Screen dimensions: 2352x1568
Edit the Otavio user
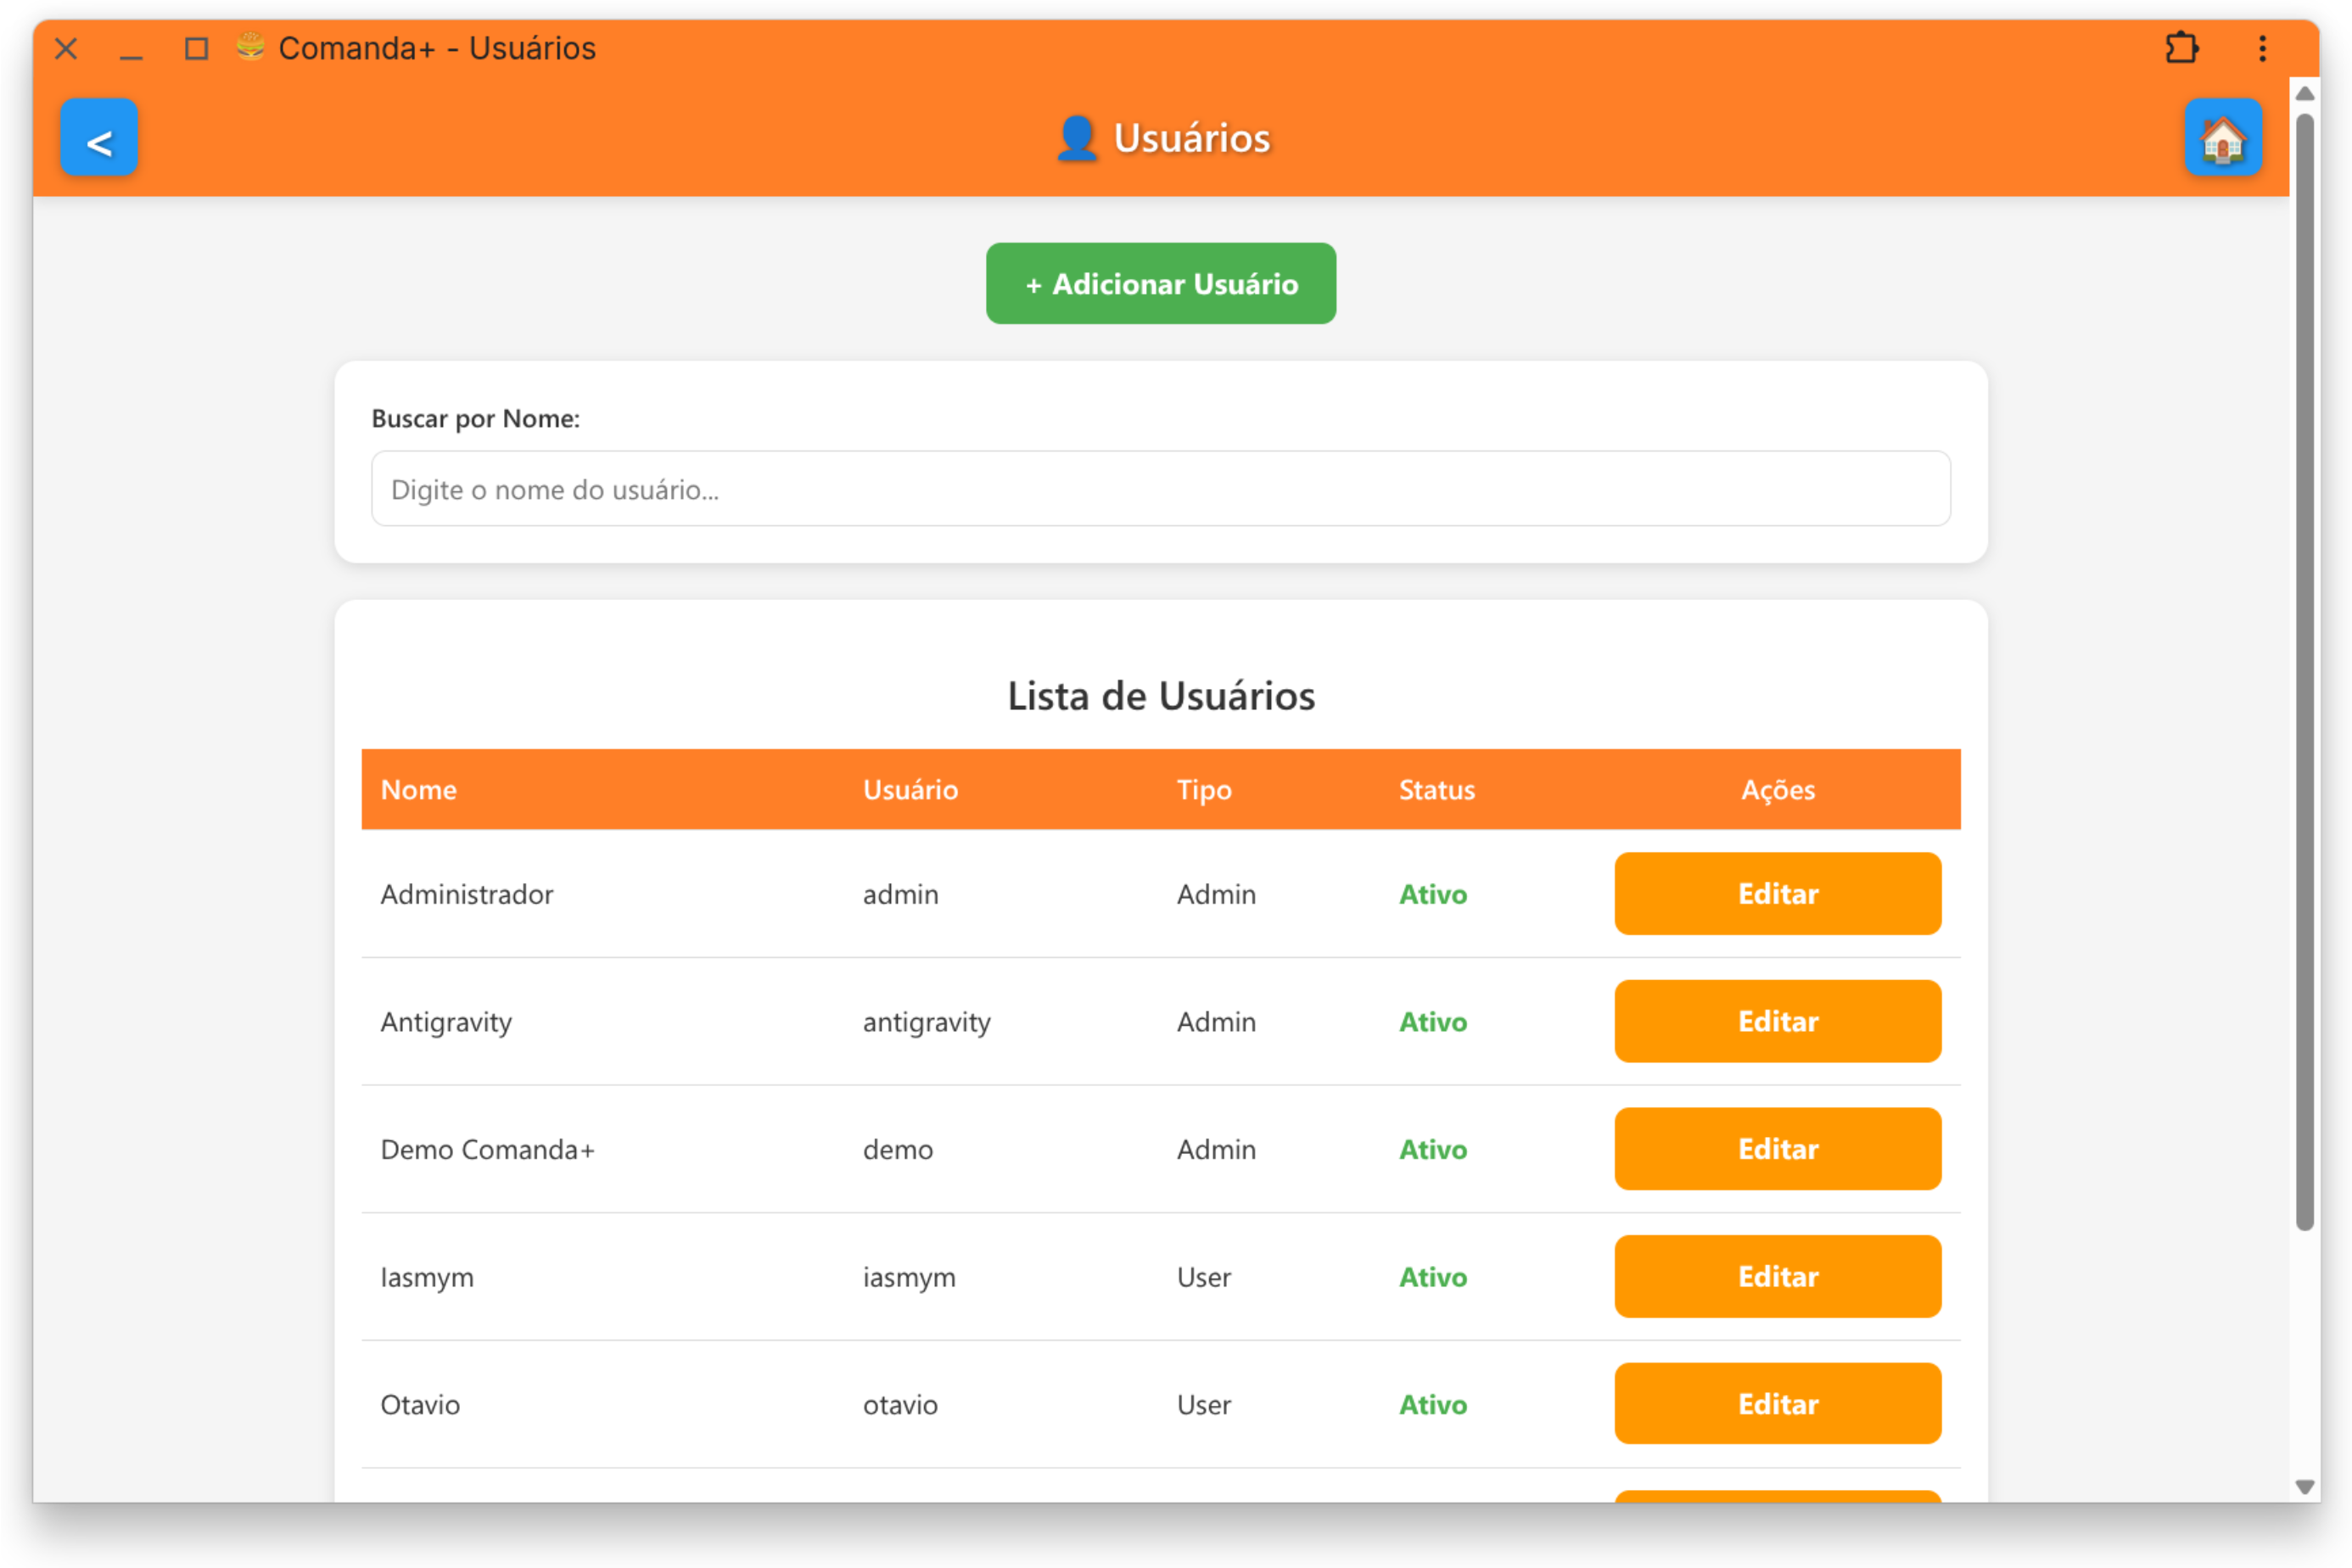(1777, 1403)
